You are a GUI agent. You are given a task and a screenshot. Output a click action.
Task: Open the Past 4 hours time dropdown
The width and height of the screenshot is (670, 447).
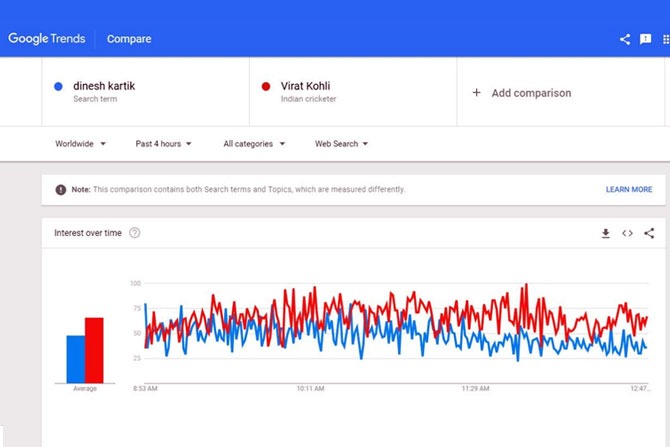tap(163, 144)
